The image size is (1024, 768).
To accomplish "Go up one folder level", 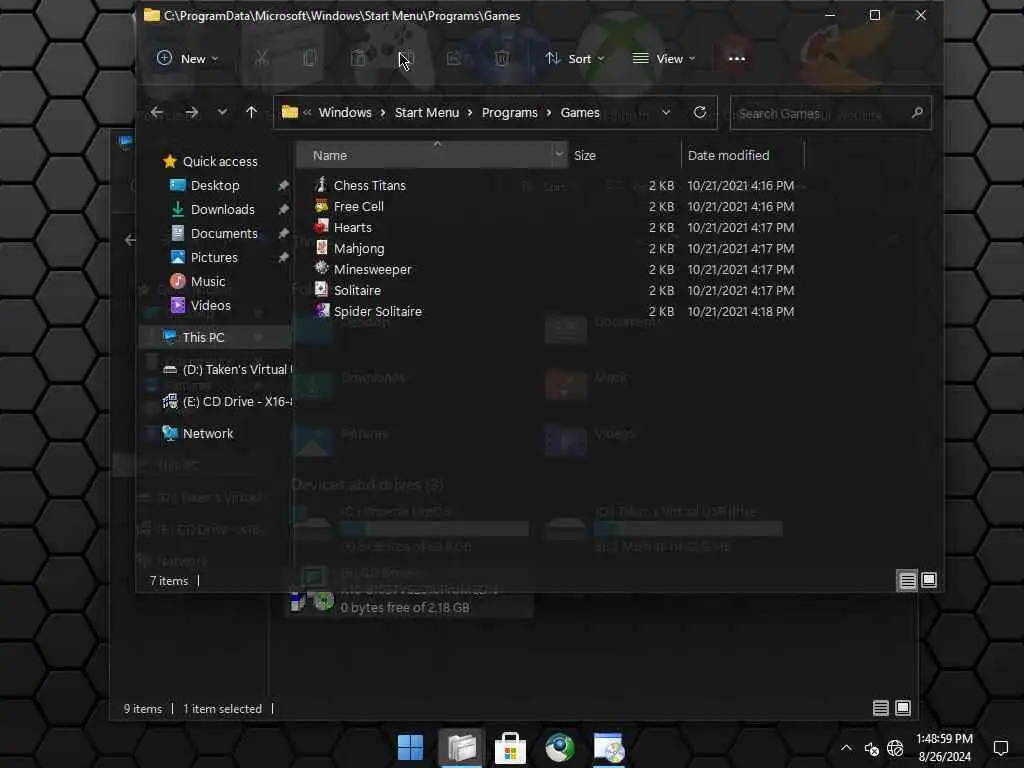I will coord(251,112).
